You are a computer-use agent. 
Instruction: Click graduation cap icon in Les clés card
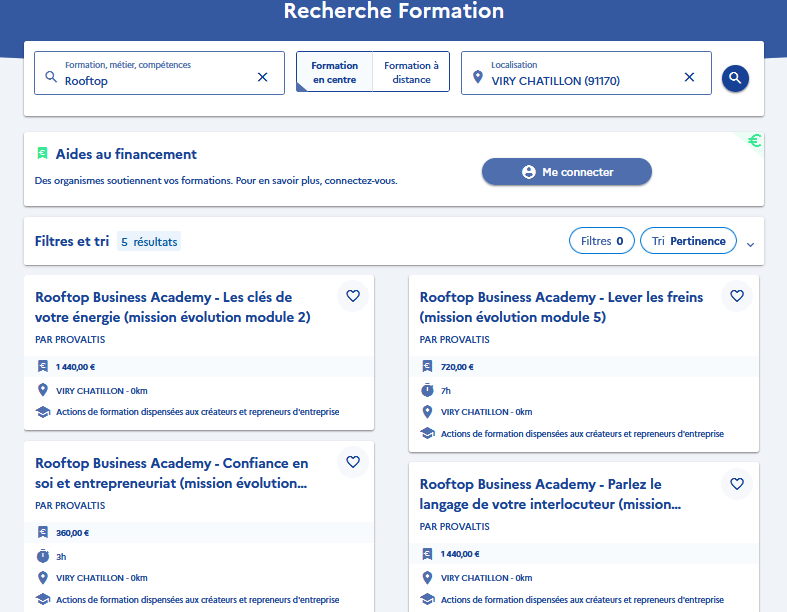click(43, 412)
